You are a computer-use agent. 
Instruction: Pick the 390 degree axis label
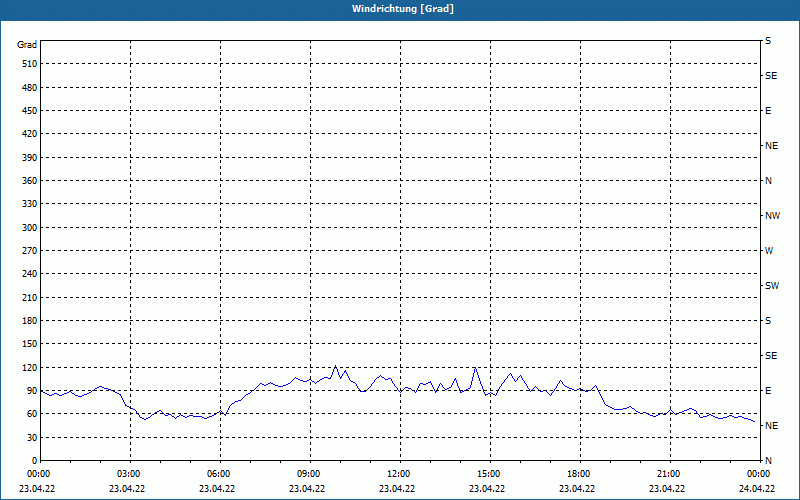30,157
